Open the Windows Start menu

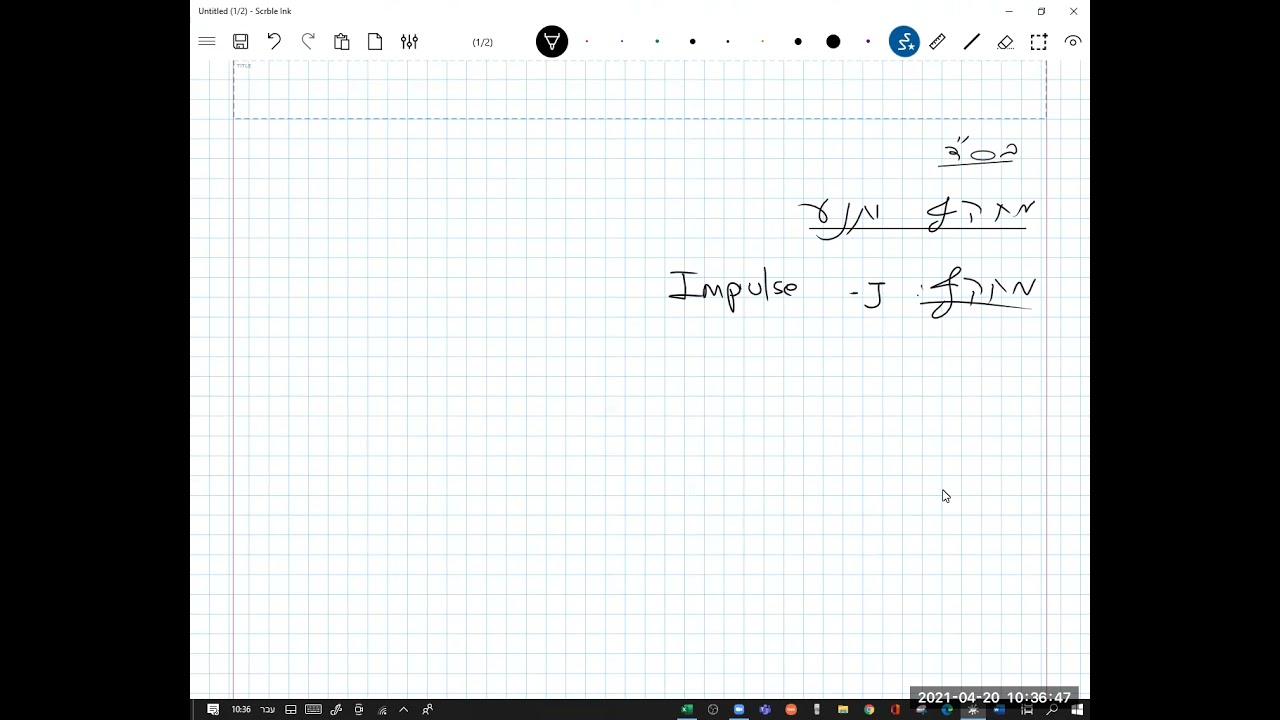1077,710
